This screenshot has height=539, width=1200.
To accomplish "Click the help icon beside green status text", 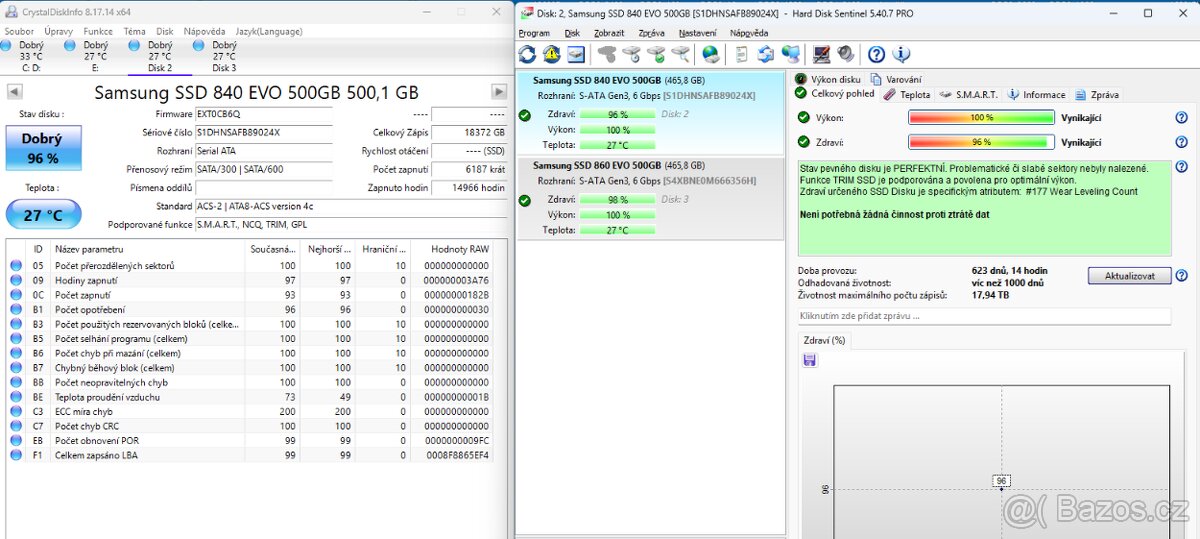I will coord(1181,167).
